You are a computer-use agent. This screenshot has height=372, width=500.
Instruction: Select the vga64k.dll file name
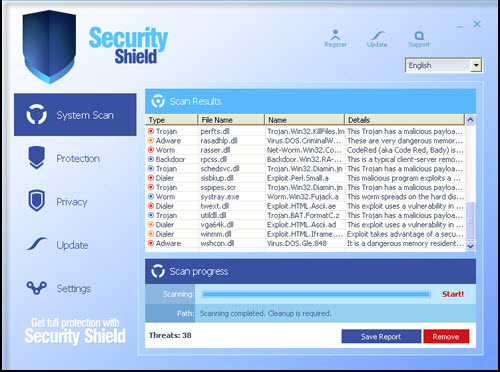[x=217, y=225]
